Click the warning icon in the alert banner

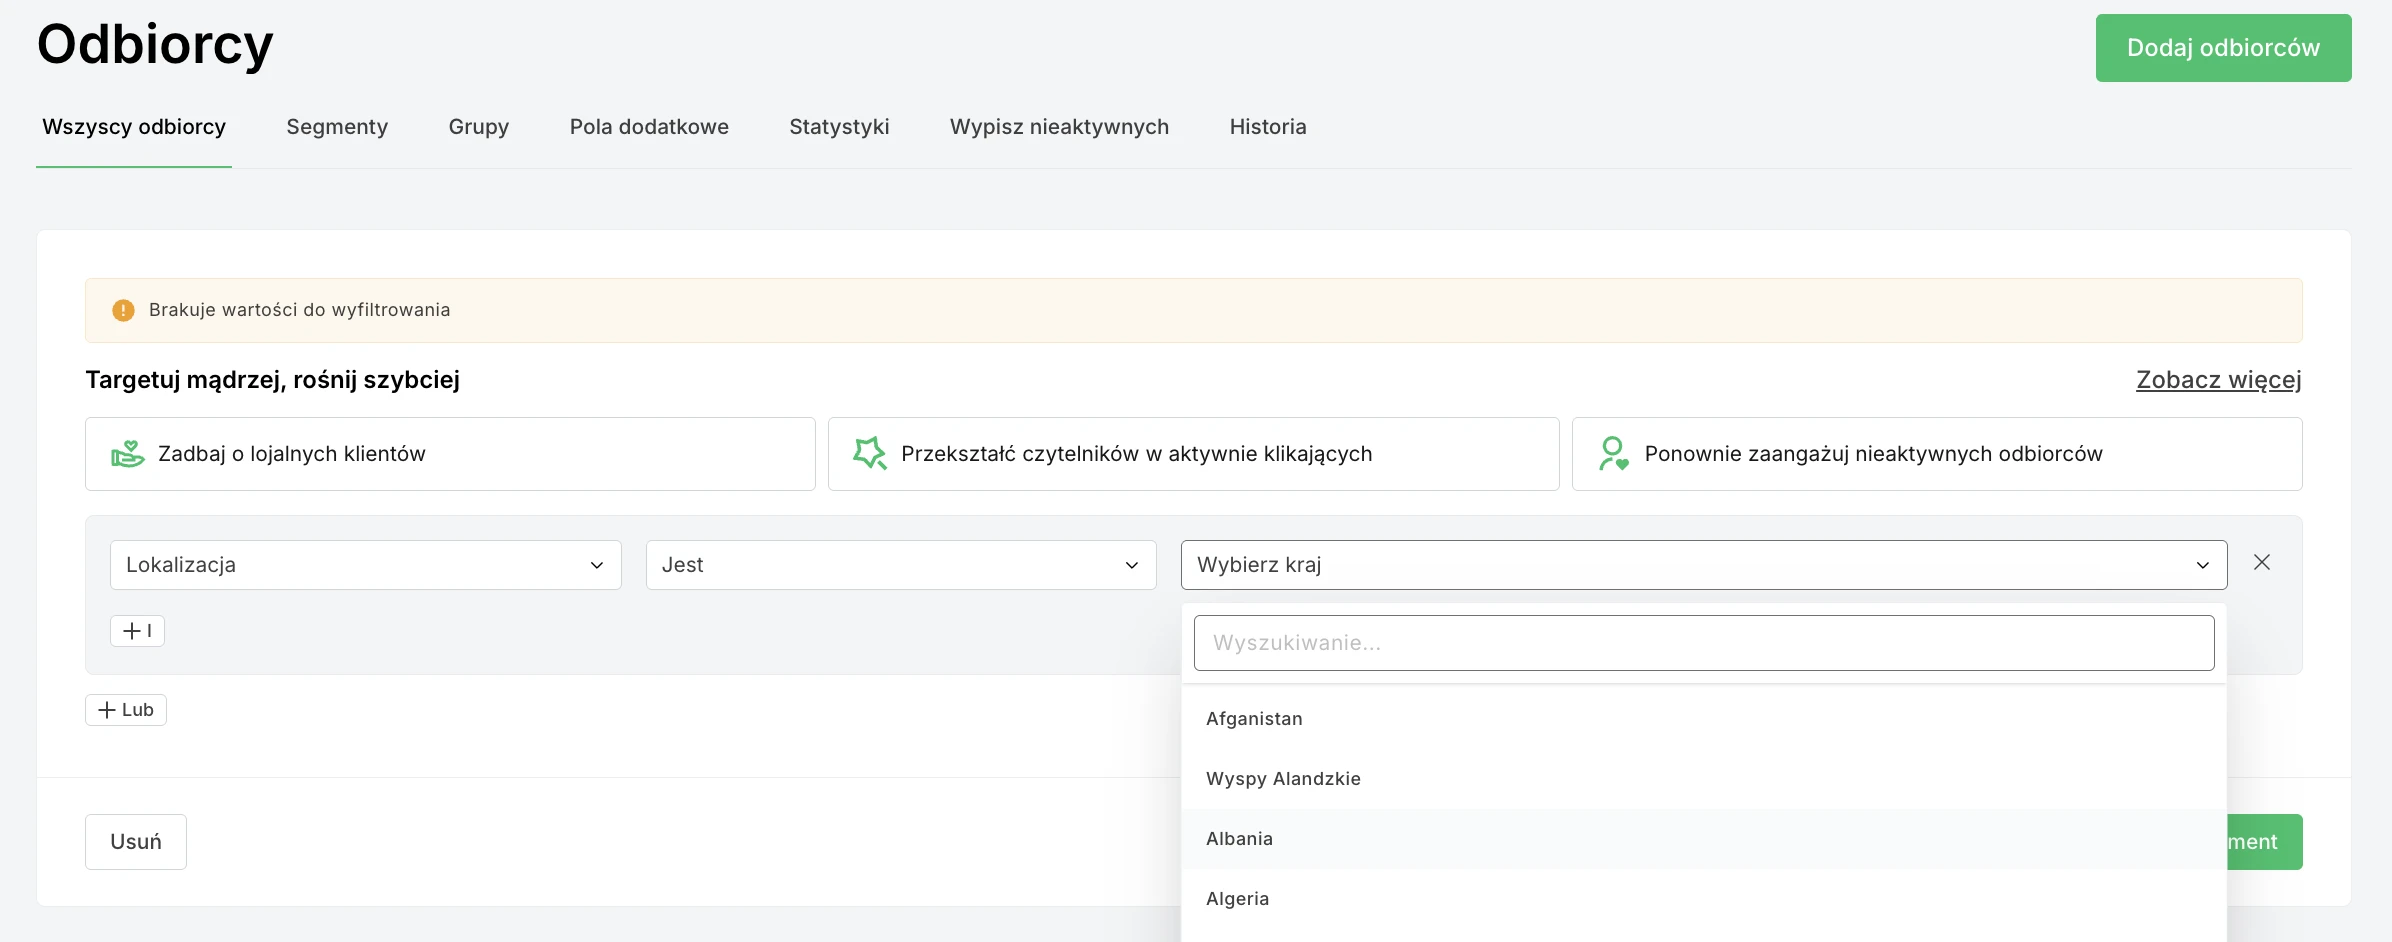[x=122, y=310]
